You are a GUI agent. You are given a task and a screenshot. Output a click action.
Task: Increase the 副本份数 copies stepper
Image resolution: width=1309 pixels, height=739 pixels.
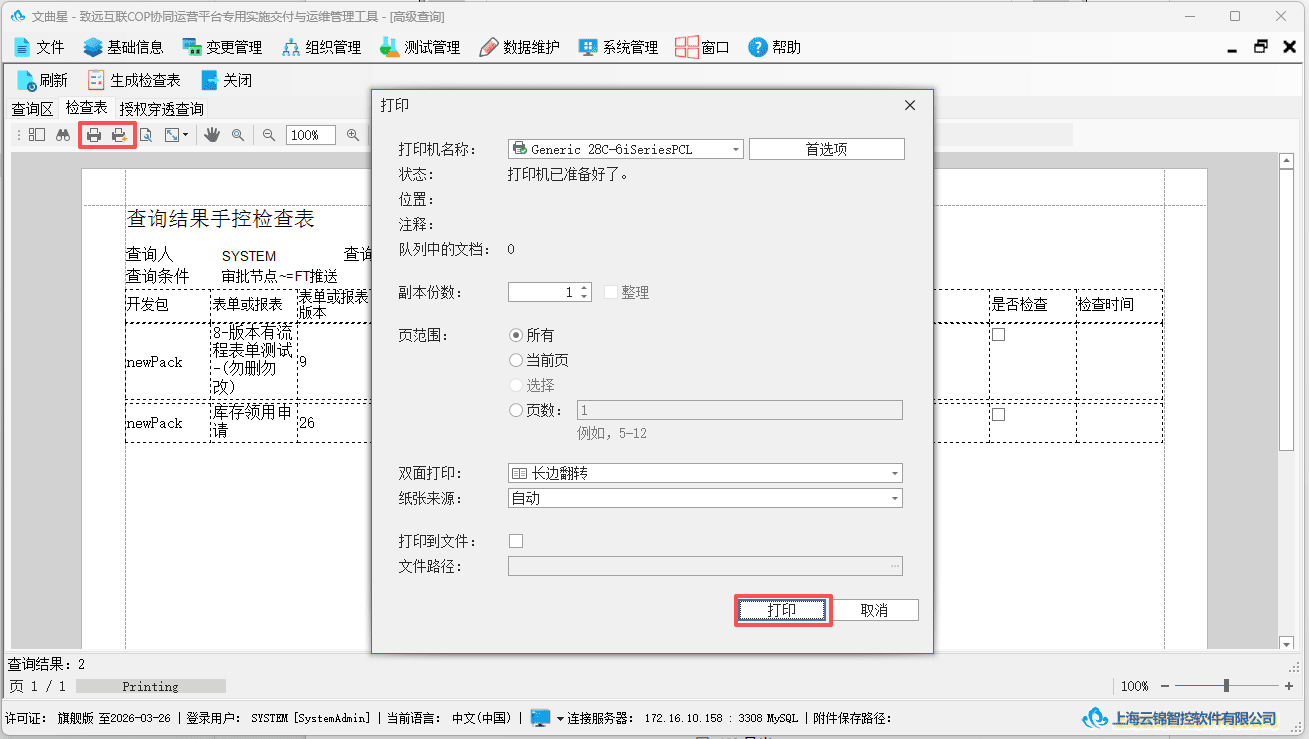click(x=585, y=288)
